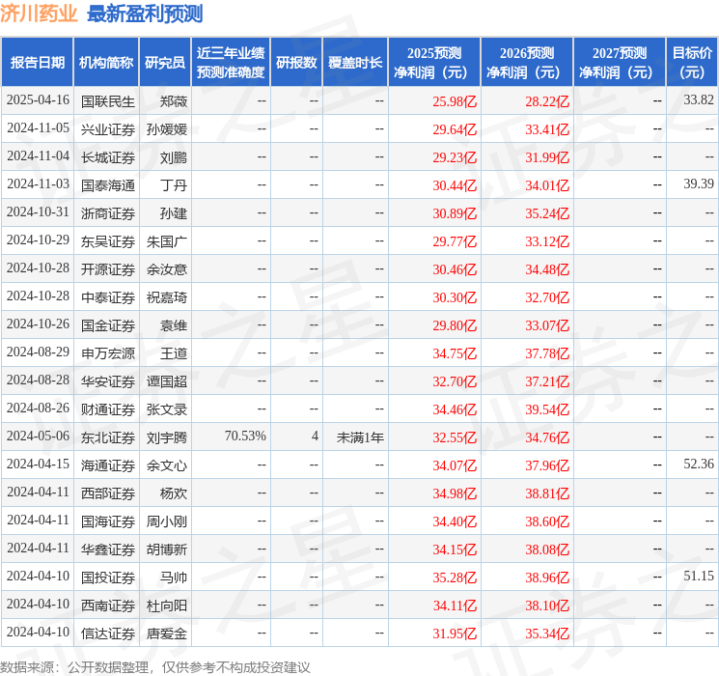This screenshot has width=719, height=676.
Task: Click analyst name 朱国广
Action: pyautogui.click(x=166, y=242)
